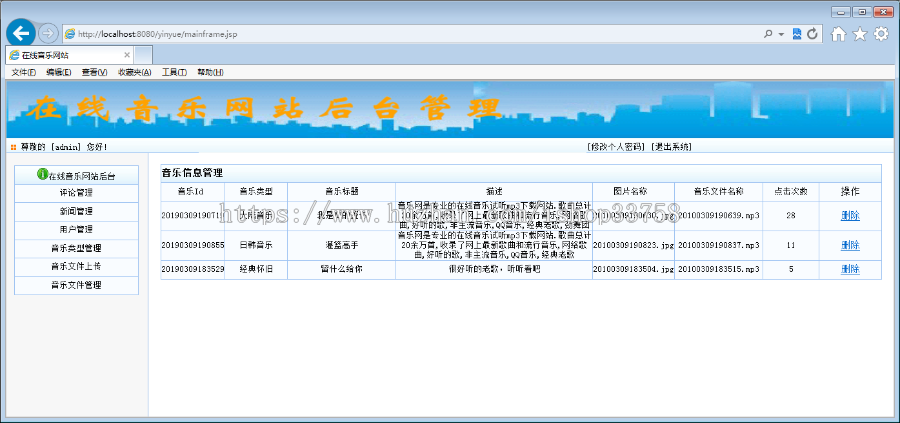Image resolution: width=900 pixels, height=423 pixels.
Task: Click the 灌篮高手 title cell
Action: [x=342, y=245]
